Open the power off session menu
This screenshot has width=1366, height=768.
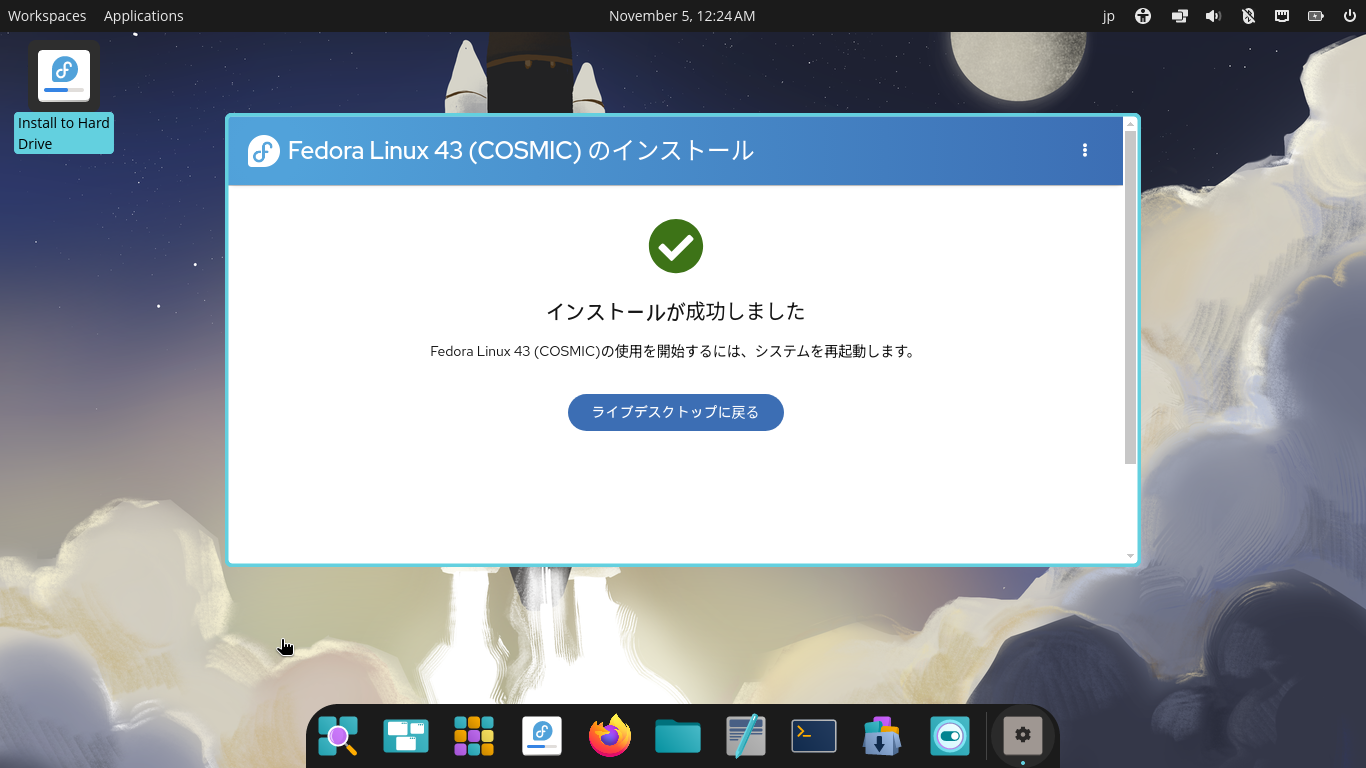coord(1350,16)
